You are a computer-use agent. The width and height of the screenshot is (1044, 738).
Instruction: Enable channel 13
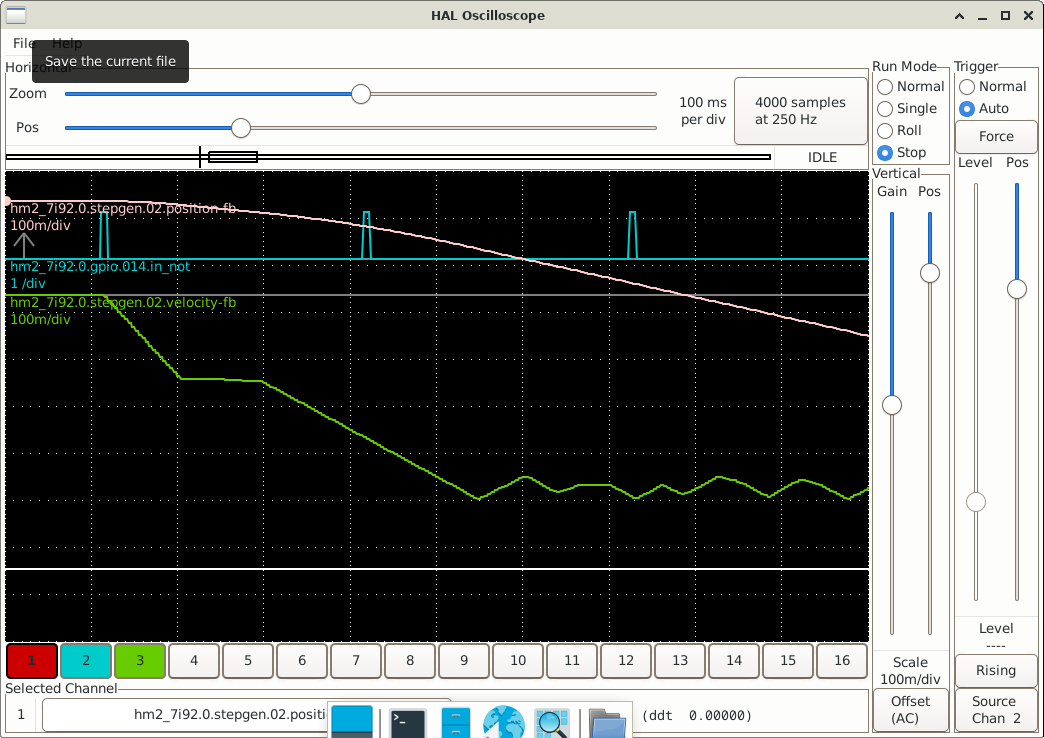pyautogui.click(x=680, y=661)
